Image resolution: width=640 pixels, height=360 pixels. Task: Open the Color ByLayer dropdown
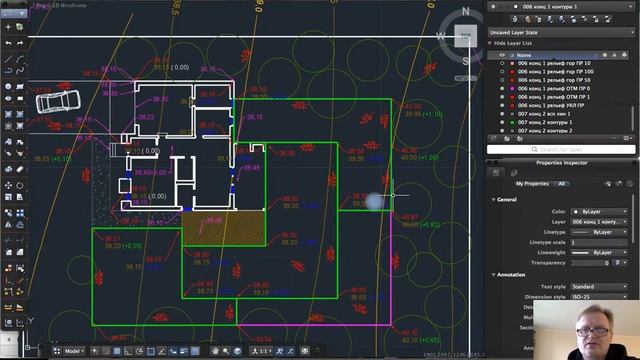pos(599,212)
